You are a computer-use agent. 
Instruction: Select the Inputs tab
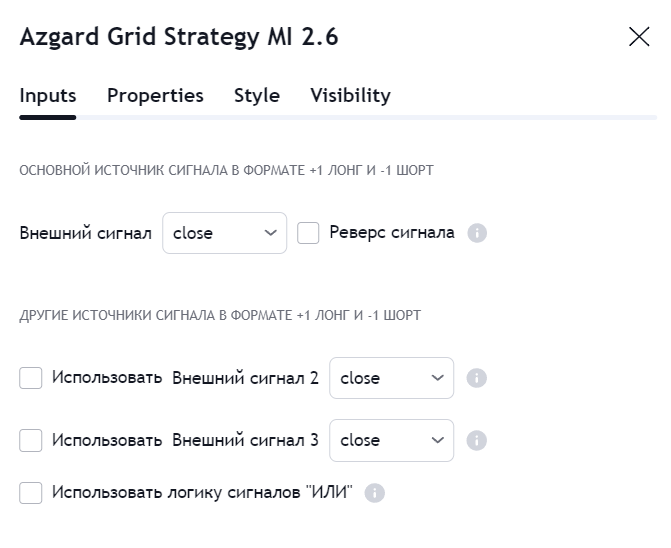[48, 96]
